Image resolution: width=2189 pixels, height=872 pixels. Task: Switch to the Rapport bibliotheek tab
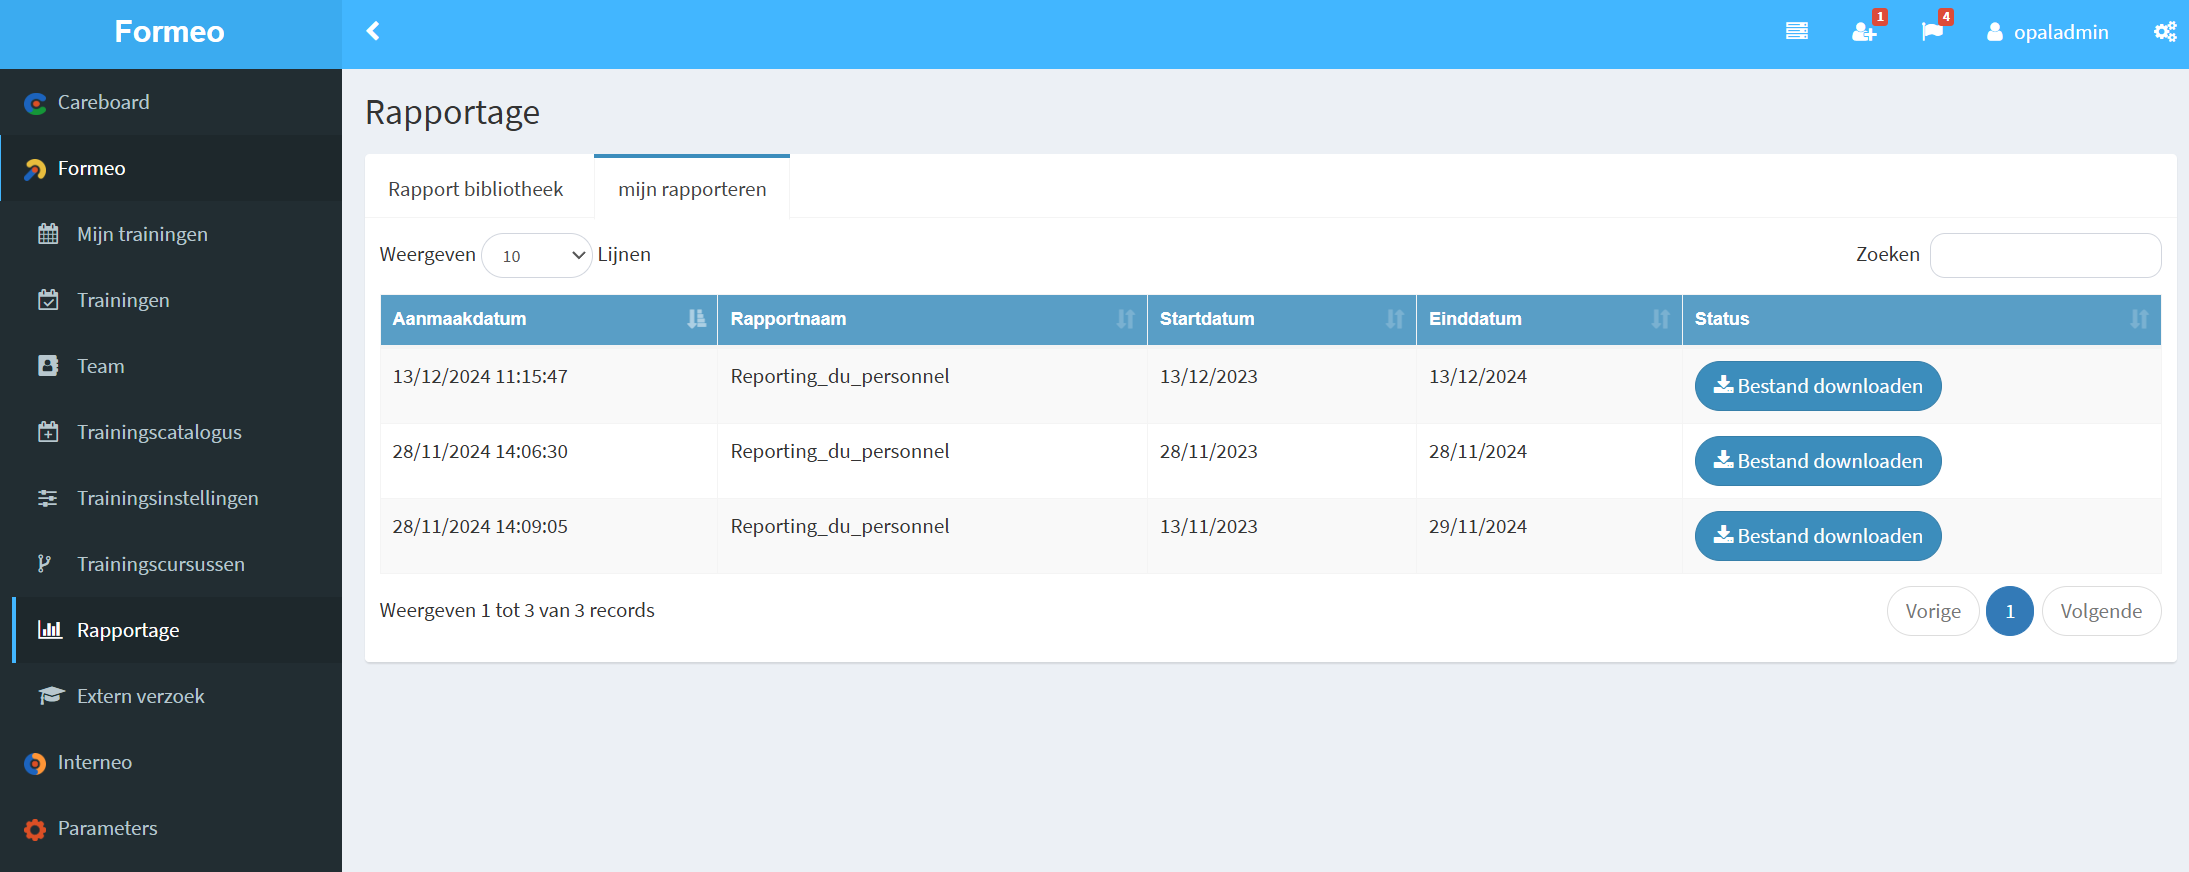click(x=476, y=189)
